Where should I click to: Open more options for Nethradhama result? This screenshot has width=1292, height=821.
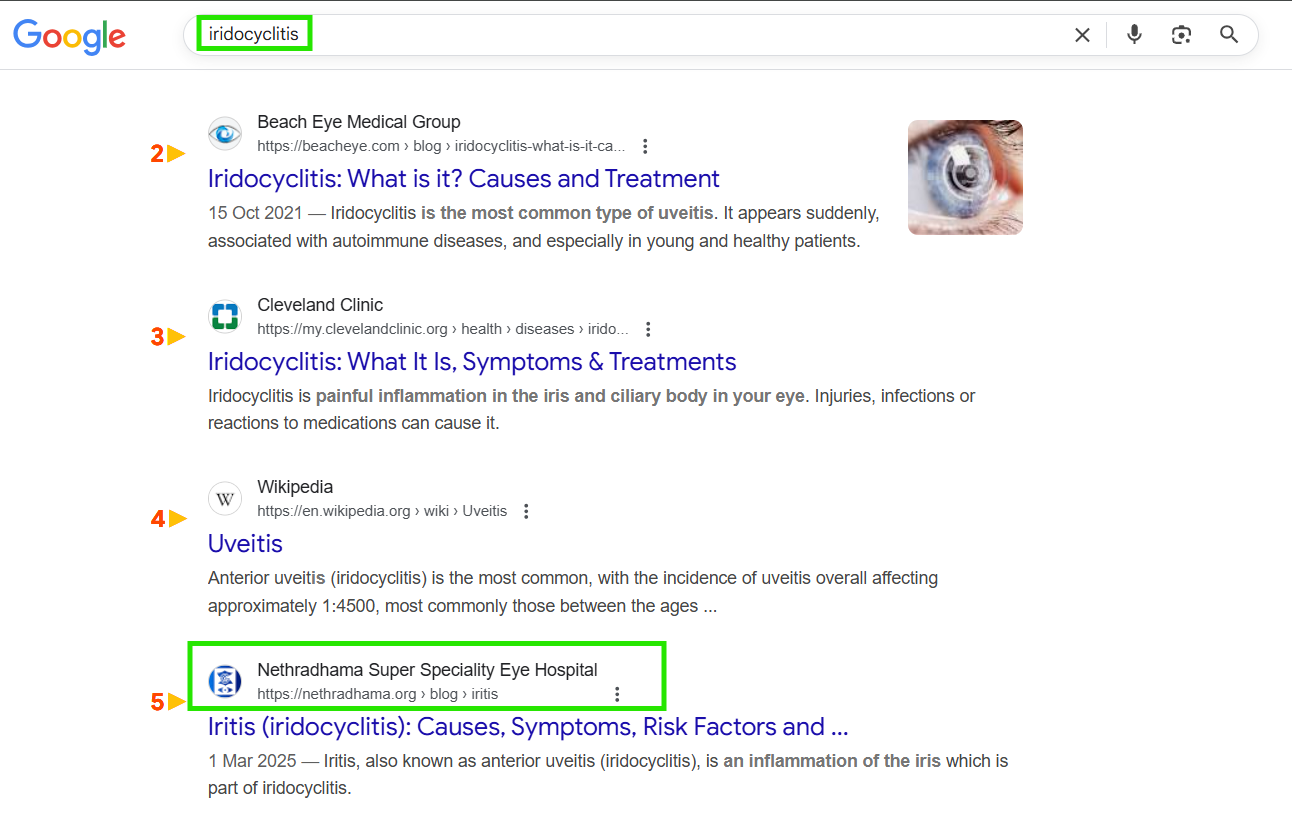click(x=617, y=694)
